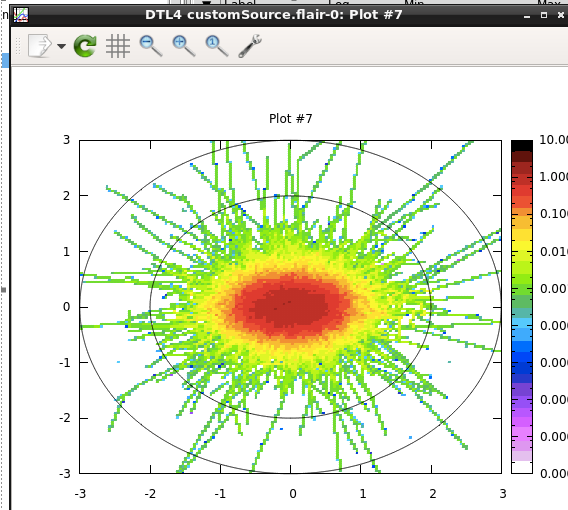The width and height of the screenshot is (568, 510).
Task: Open the export dropdown arrow
Action: click(x=62, y=46)
